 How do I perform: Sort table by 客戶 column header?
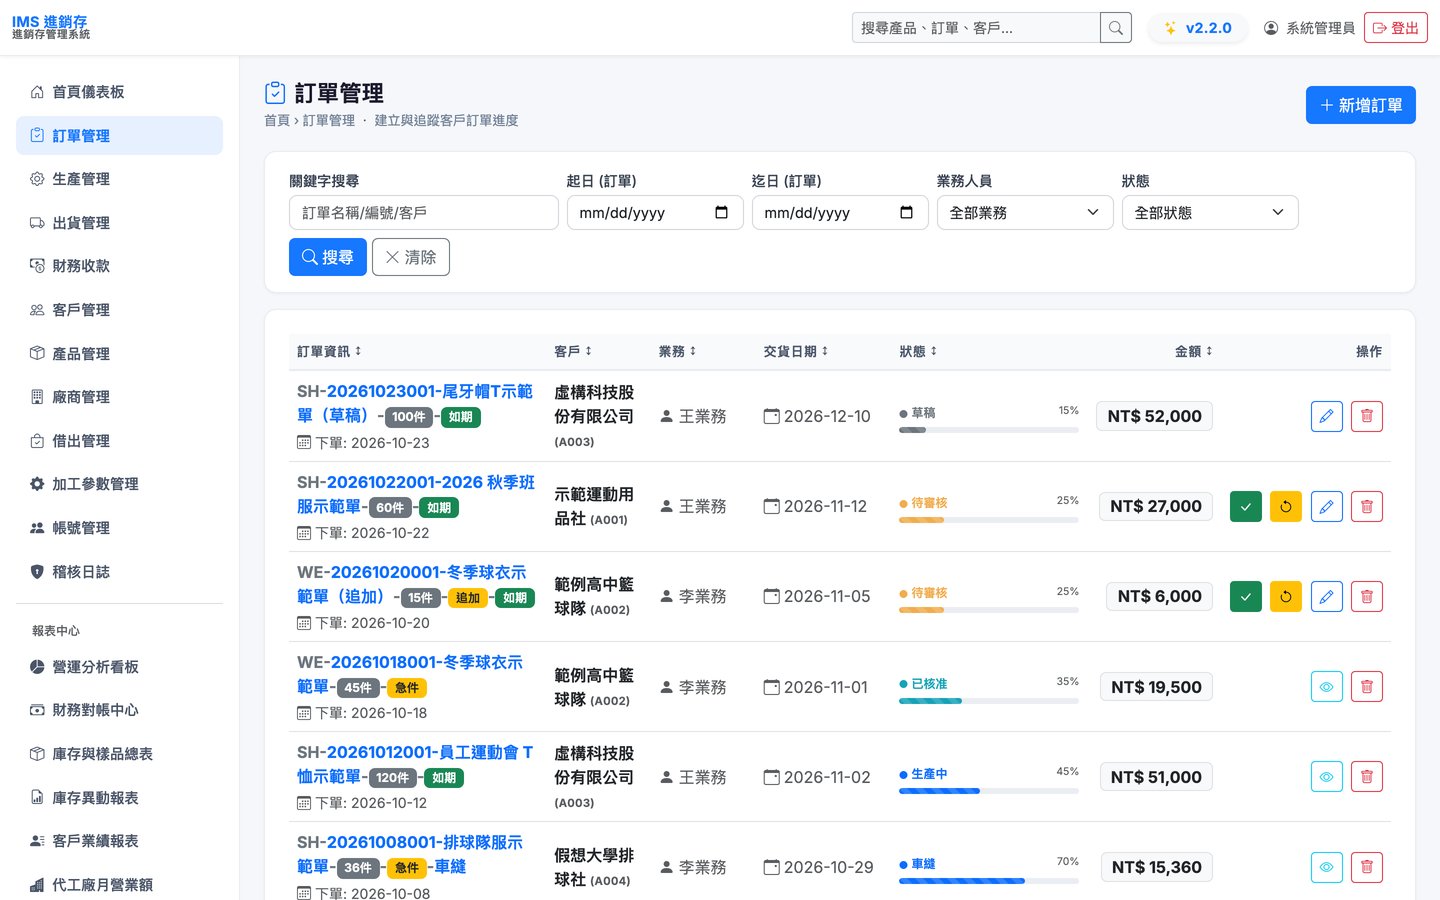pyautogui.click(x=573, y=351)
